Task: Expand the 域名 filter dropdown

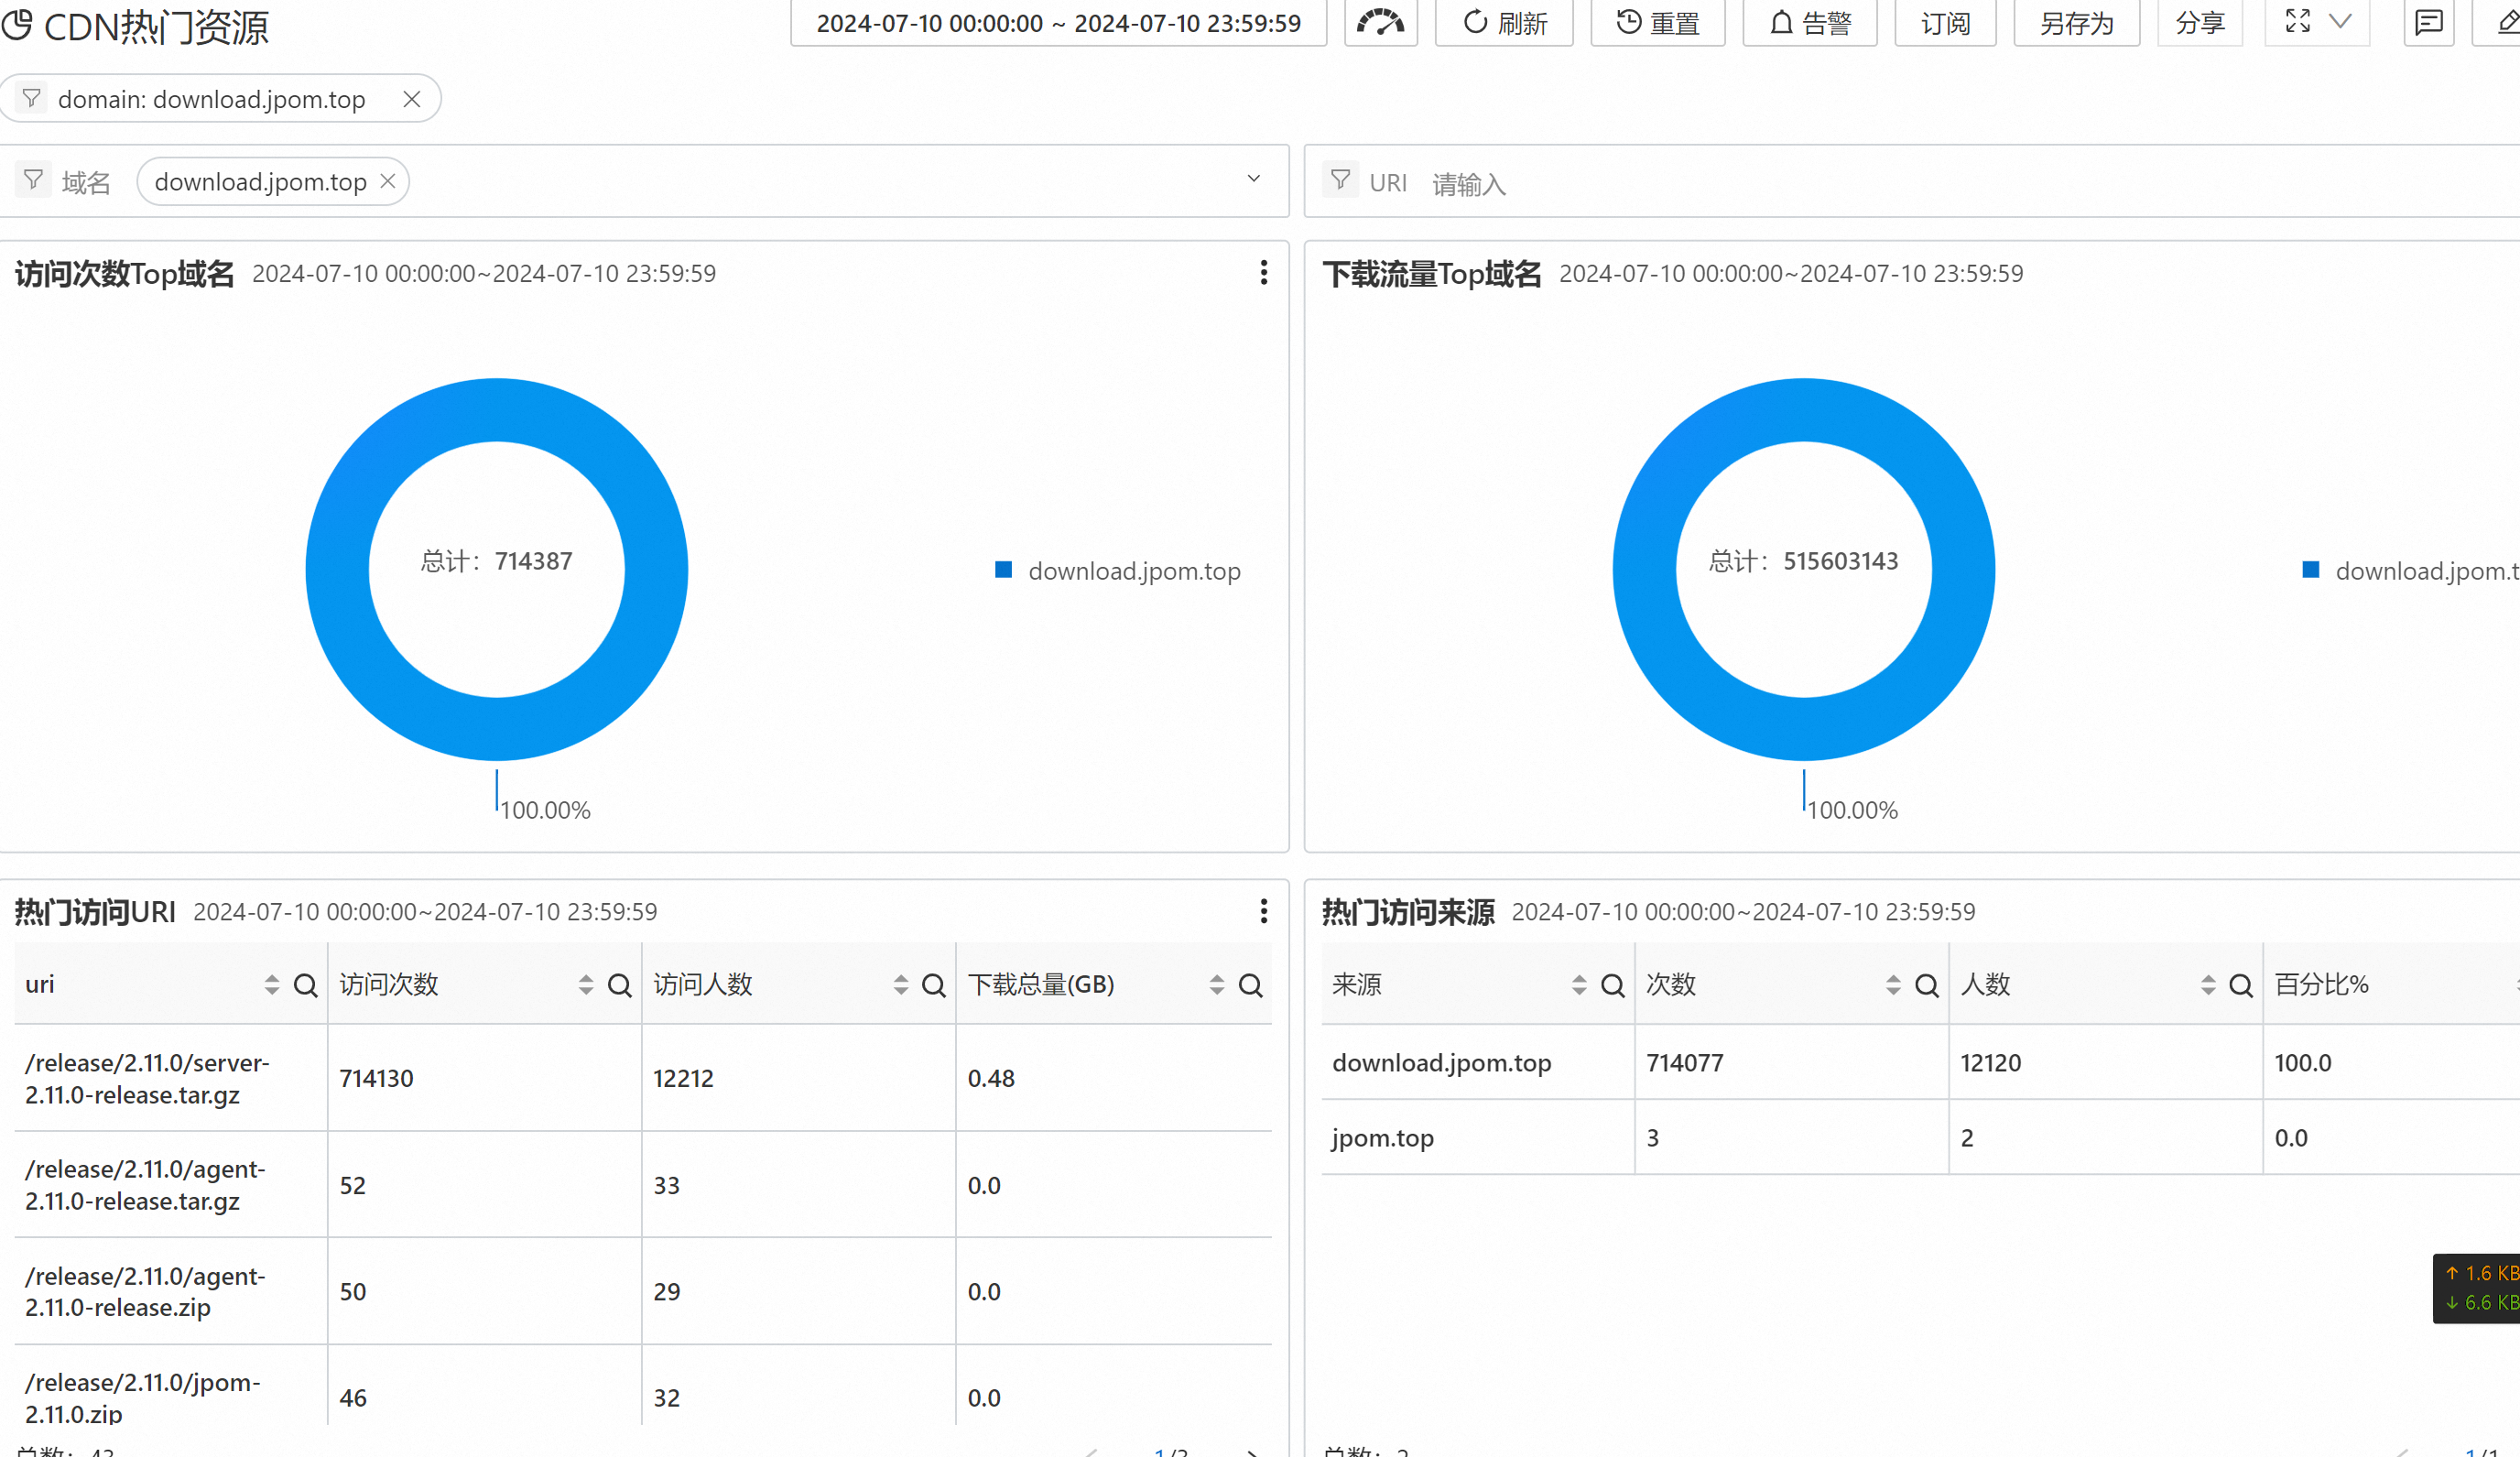Action: 1253,180
